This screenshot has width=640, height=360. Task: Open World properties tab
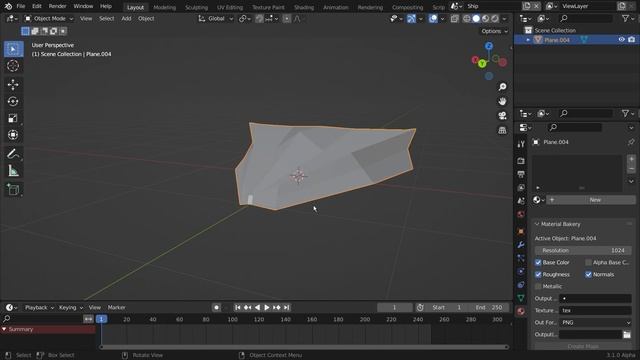click(x=521, y=214)
